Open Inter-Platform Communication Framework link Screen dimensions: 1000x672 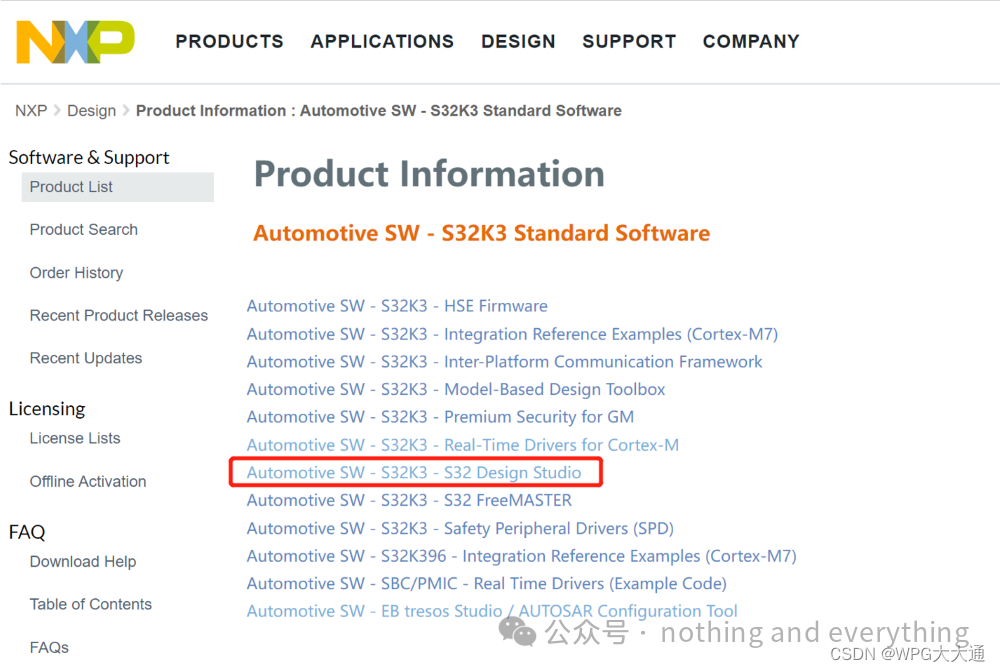point(504,362)
